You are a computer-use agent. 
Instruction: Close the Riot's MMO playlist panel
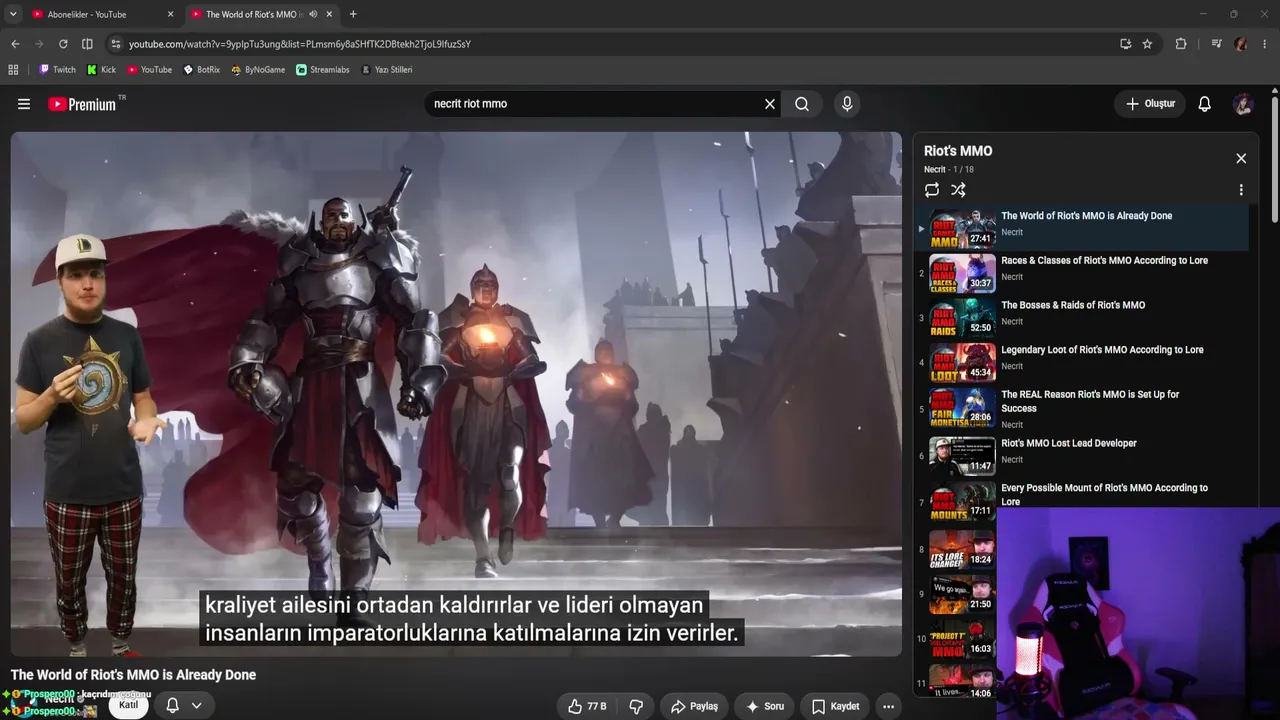pos(1241,158)
